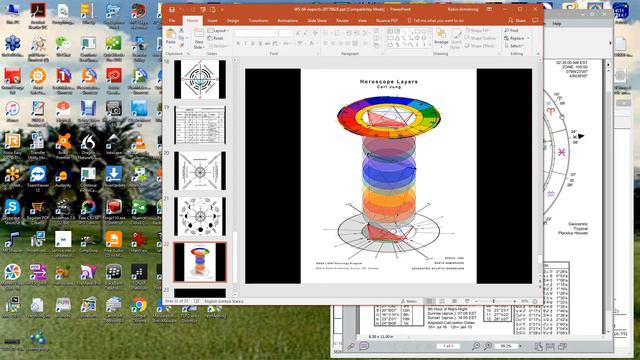
Task: Switch to Slide Sorter view
Action: click(442, 301)
